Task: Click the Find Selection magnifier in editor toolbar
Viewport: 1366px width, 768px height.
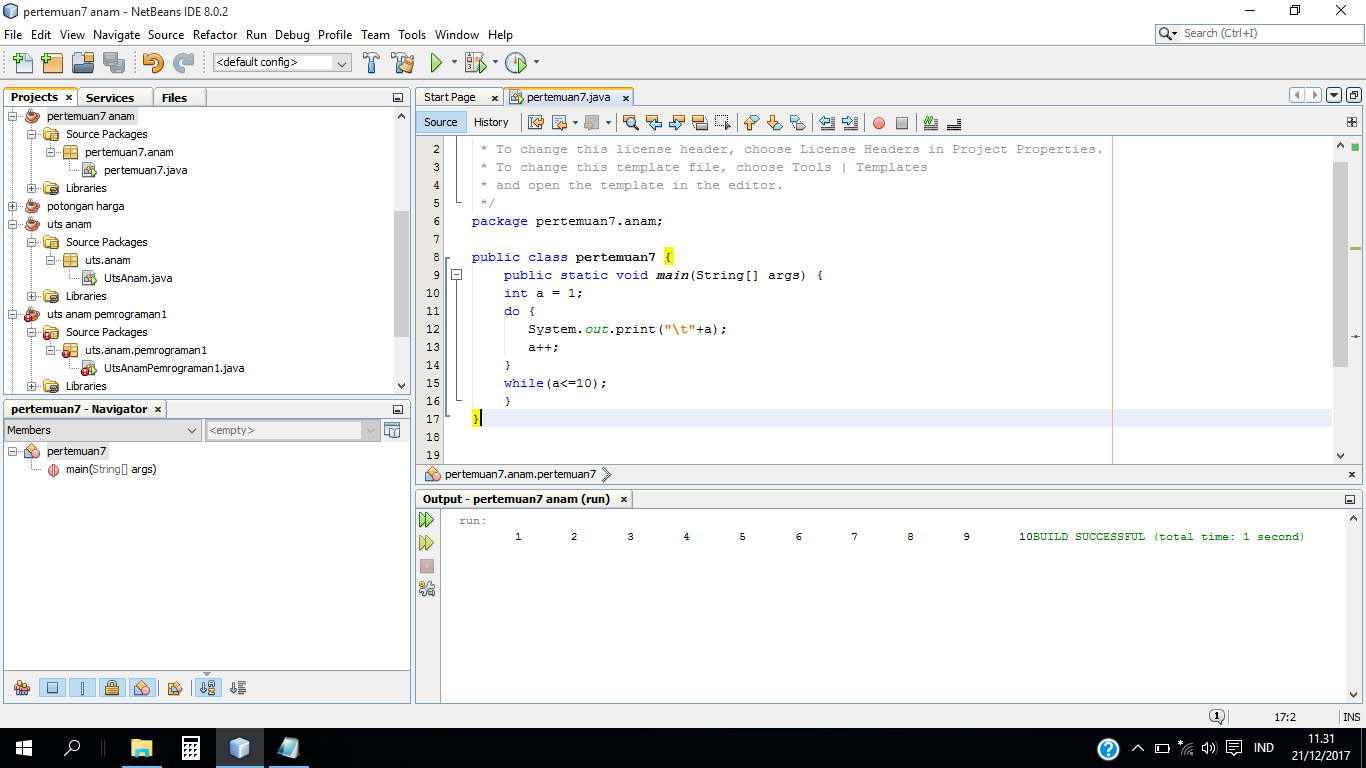Action: coord(631,123)
